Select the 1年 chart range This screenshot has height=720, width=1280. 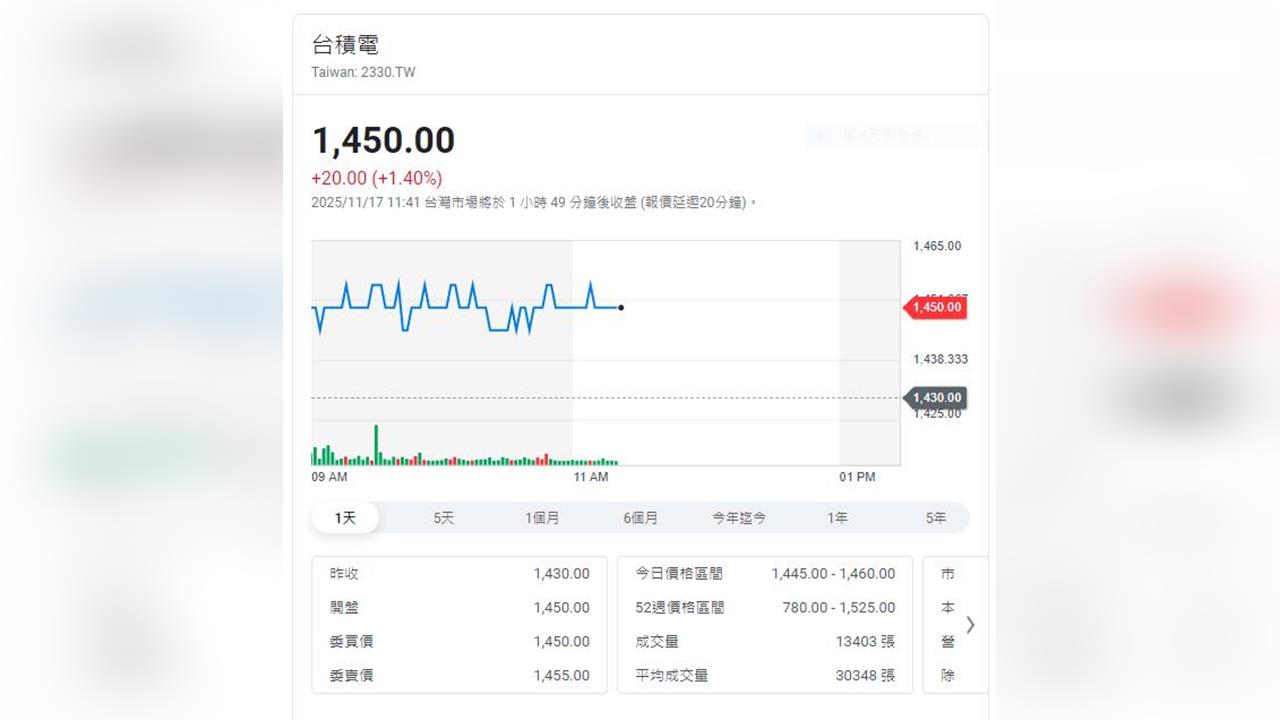pyautogui.click(x=837, y=518)
